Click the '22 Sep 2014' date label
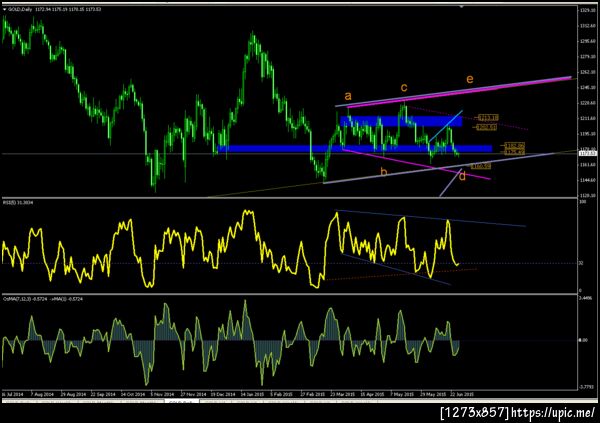 coord(103,394)
